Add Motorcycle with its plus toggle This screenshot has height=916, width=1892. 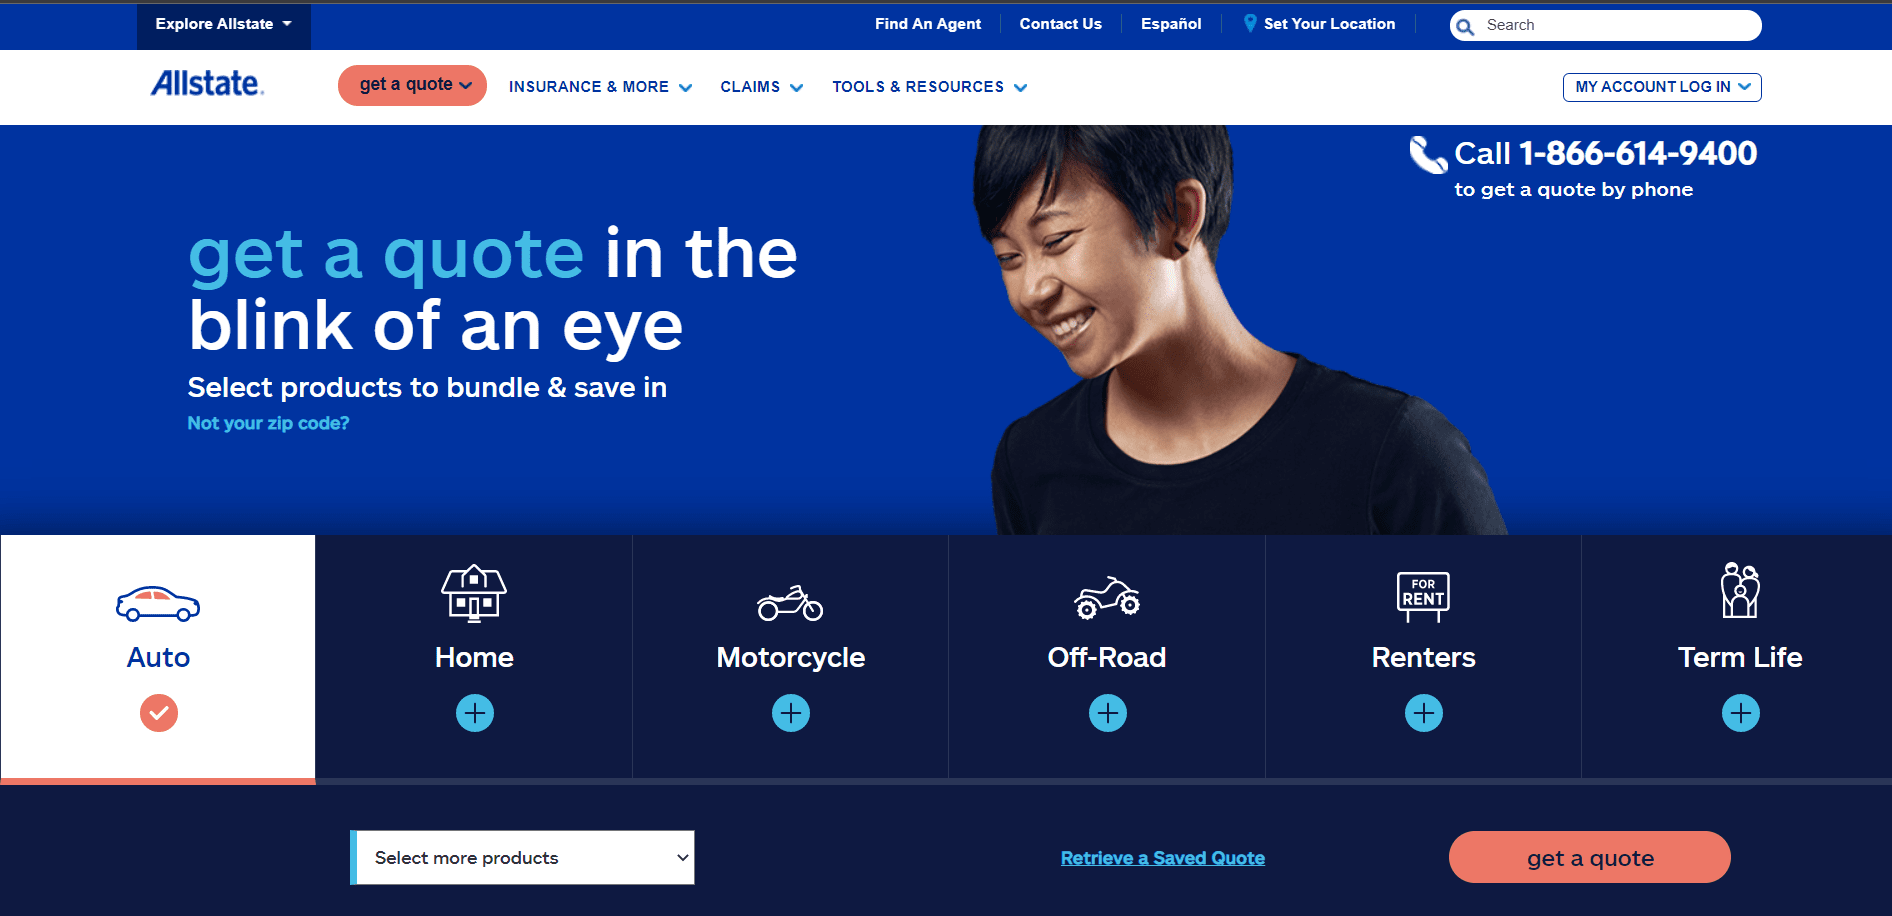coord(791,713)
